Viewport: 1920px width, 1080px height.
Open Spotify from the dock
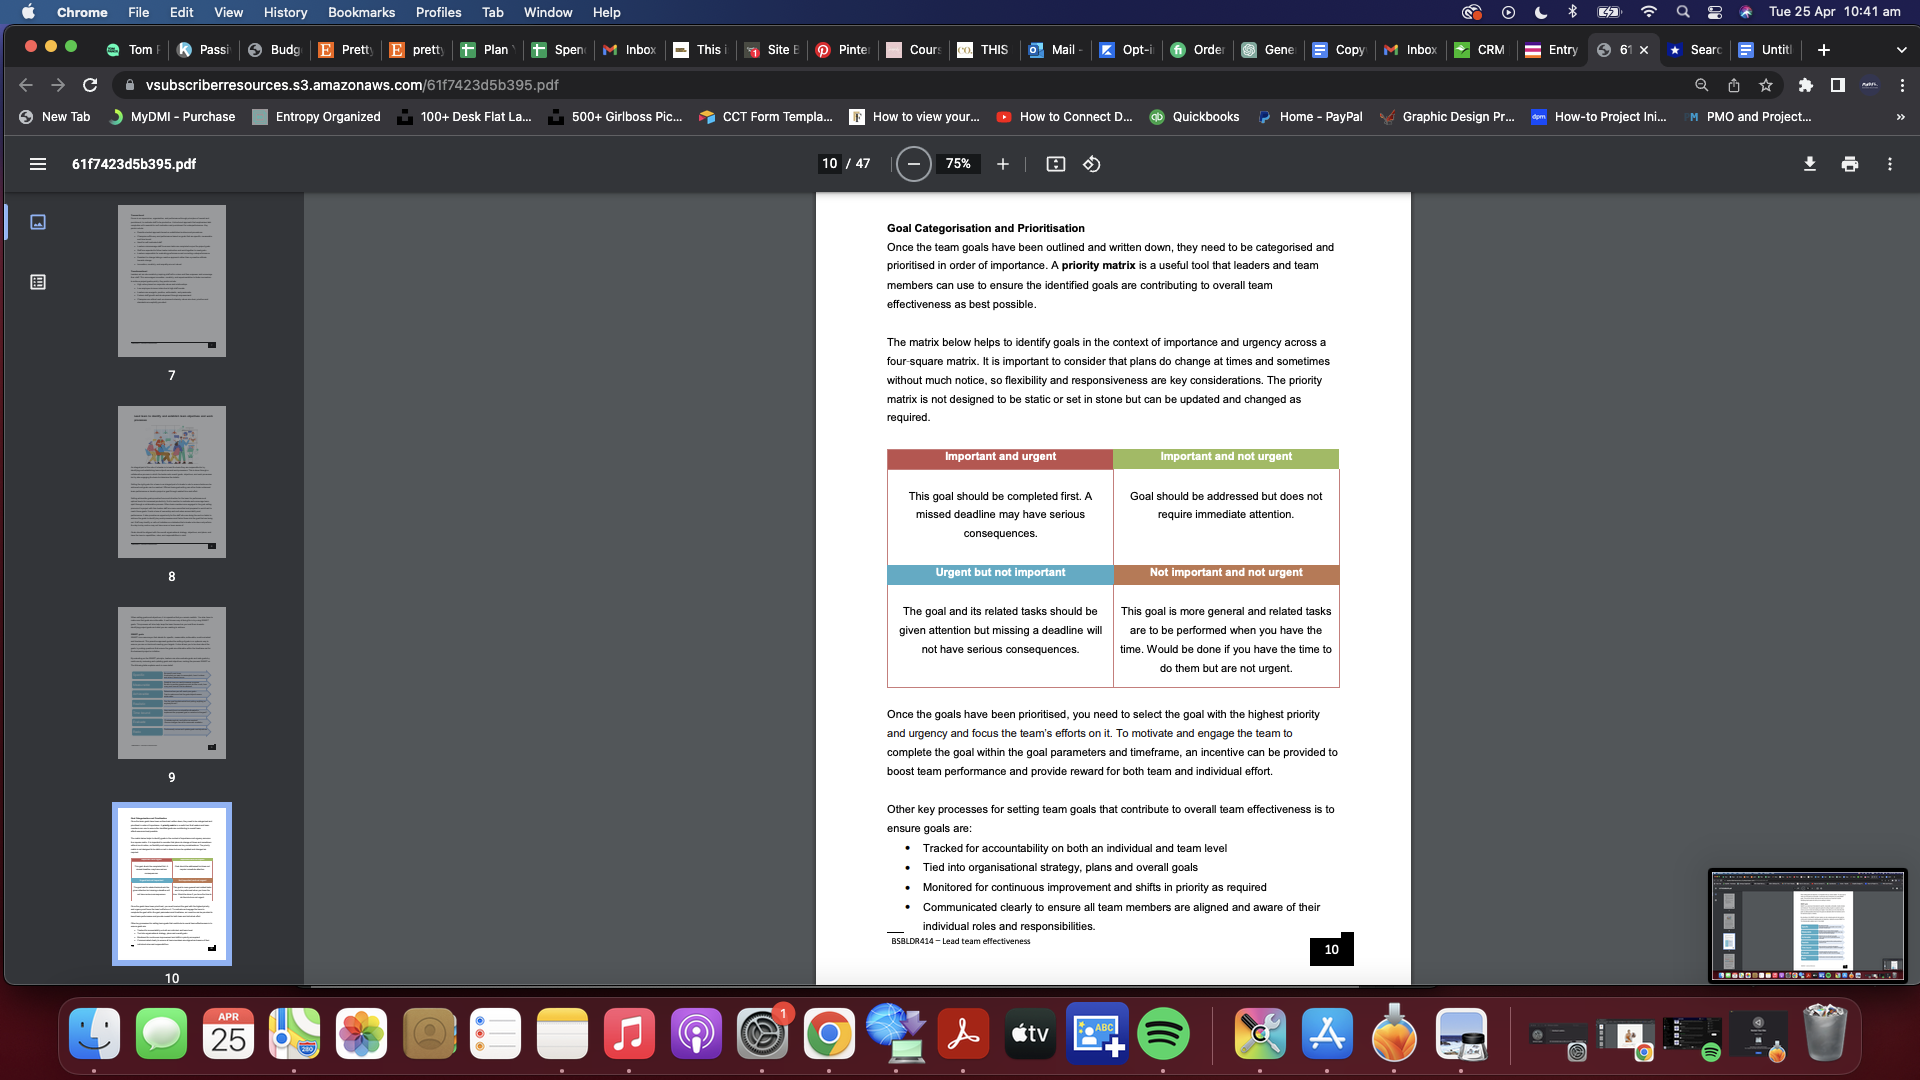point(1162,1034)
